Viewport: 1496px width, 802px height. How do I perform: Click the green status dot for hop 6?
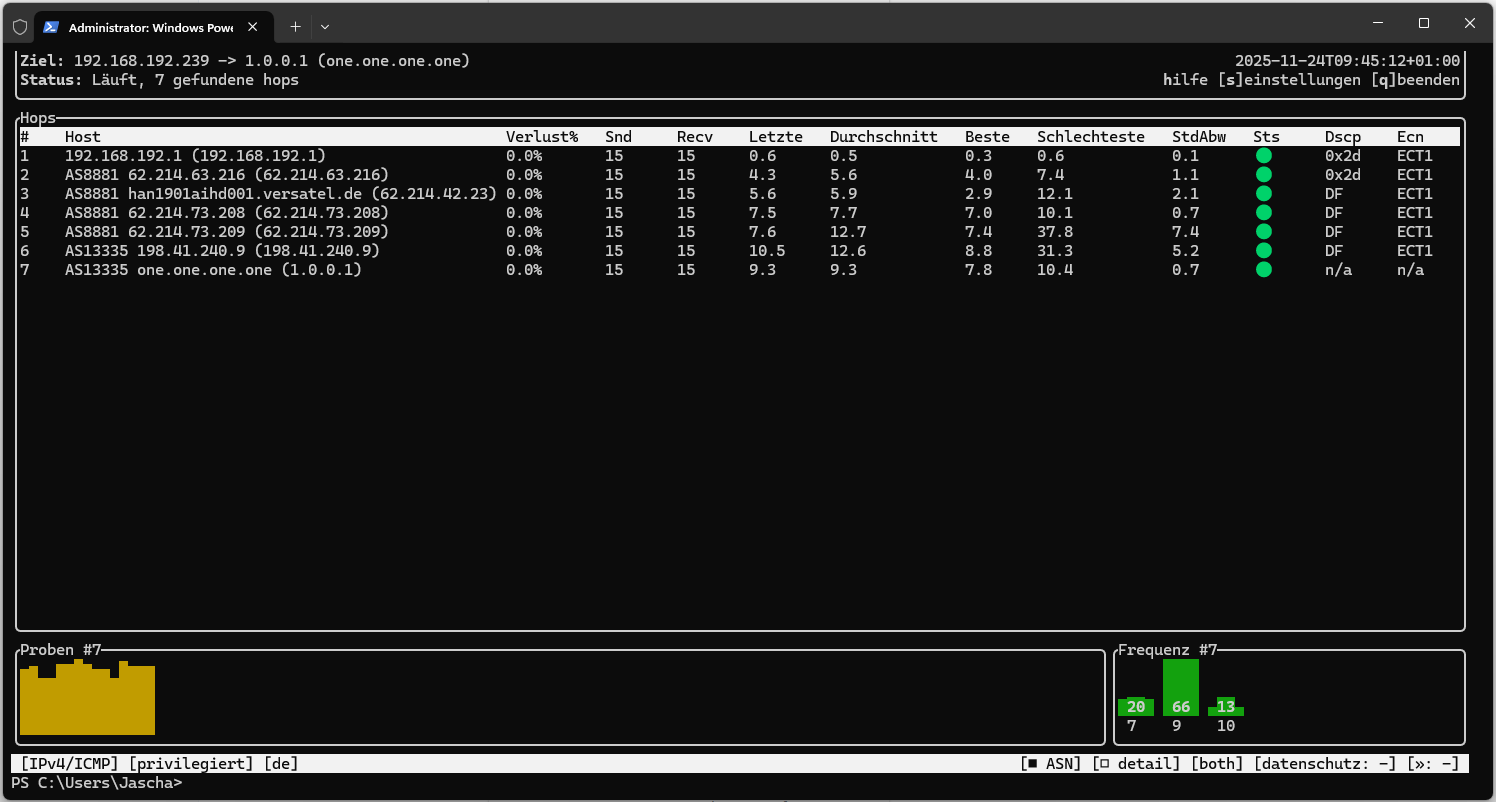[x=1263, y=251]
